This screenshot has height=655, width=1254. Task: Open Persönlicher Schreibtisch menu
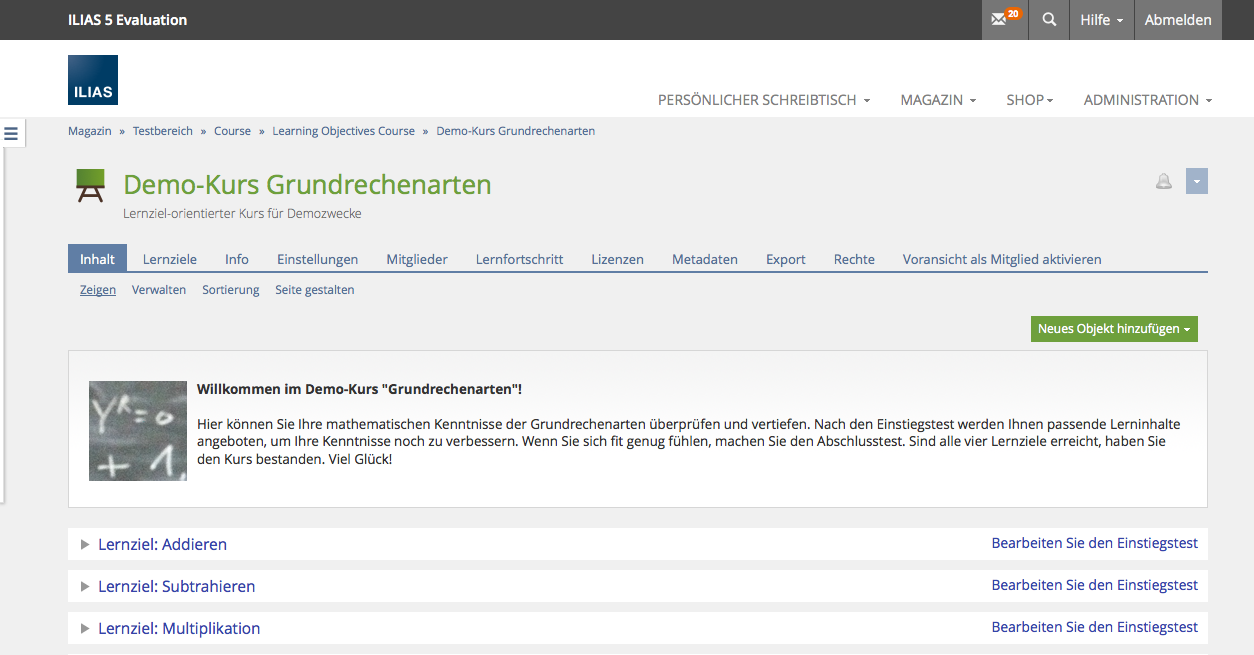pos(763,100)
